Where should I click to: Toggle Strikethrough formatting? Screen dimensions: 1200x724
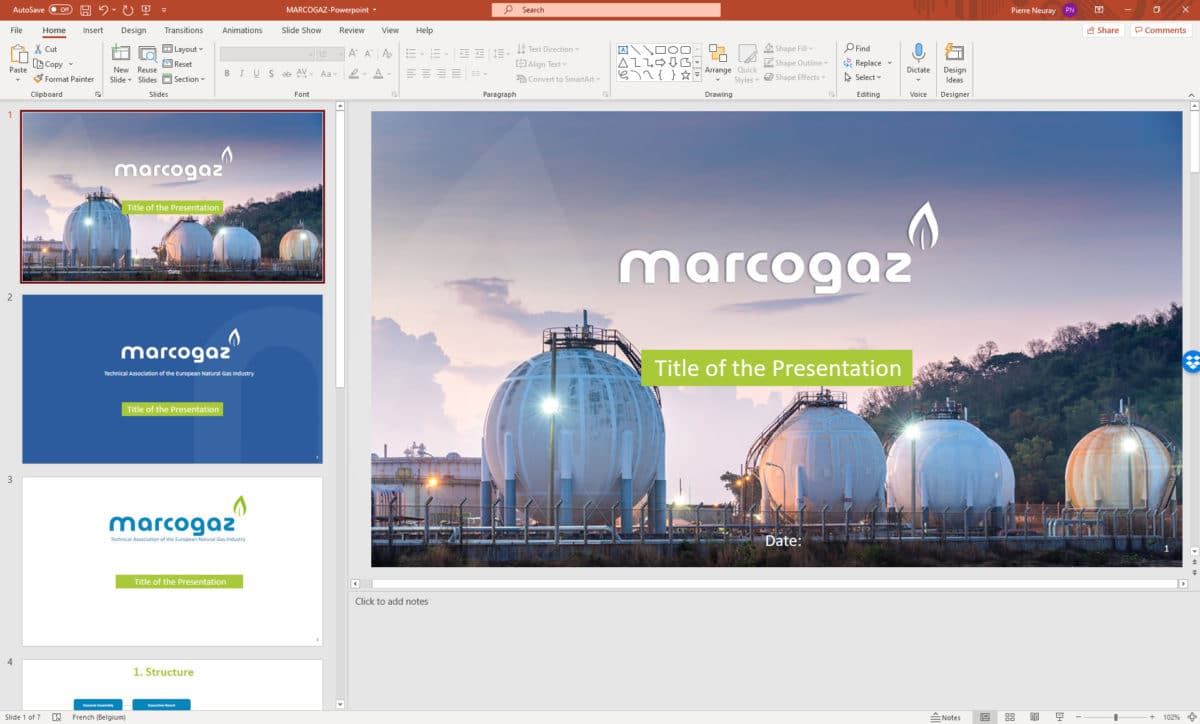(x=287, y=73)
